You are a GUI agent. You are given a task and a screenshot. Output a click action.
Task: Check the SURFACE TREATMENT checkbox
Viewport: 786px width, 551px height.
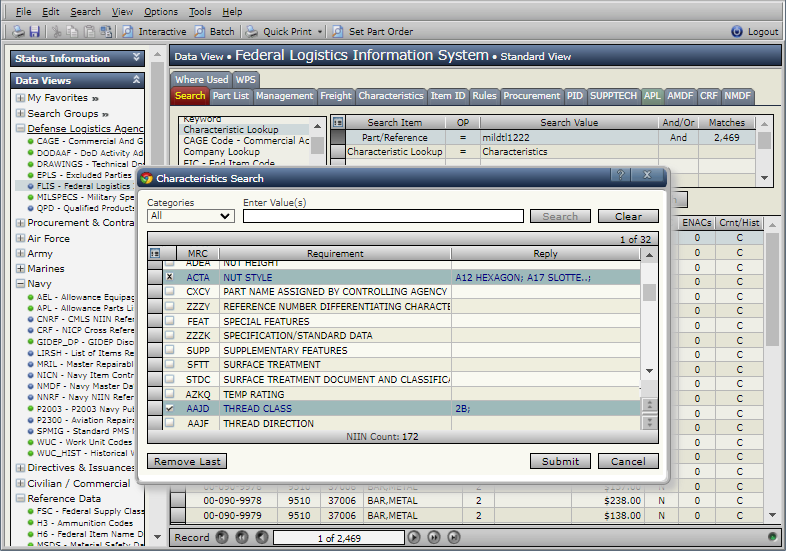click(169, 364)
